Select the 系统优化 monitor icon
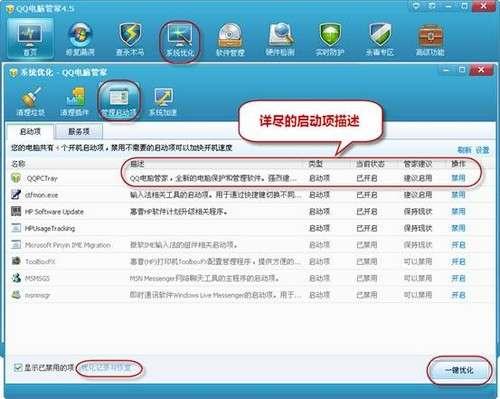 click(x=180, y=38)
